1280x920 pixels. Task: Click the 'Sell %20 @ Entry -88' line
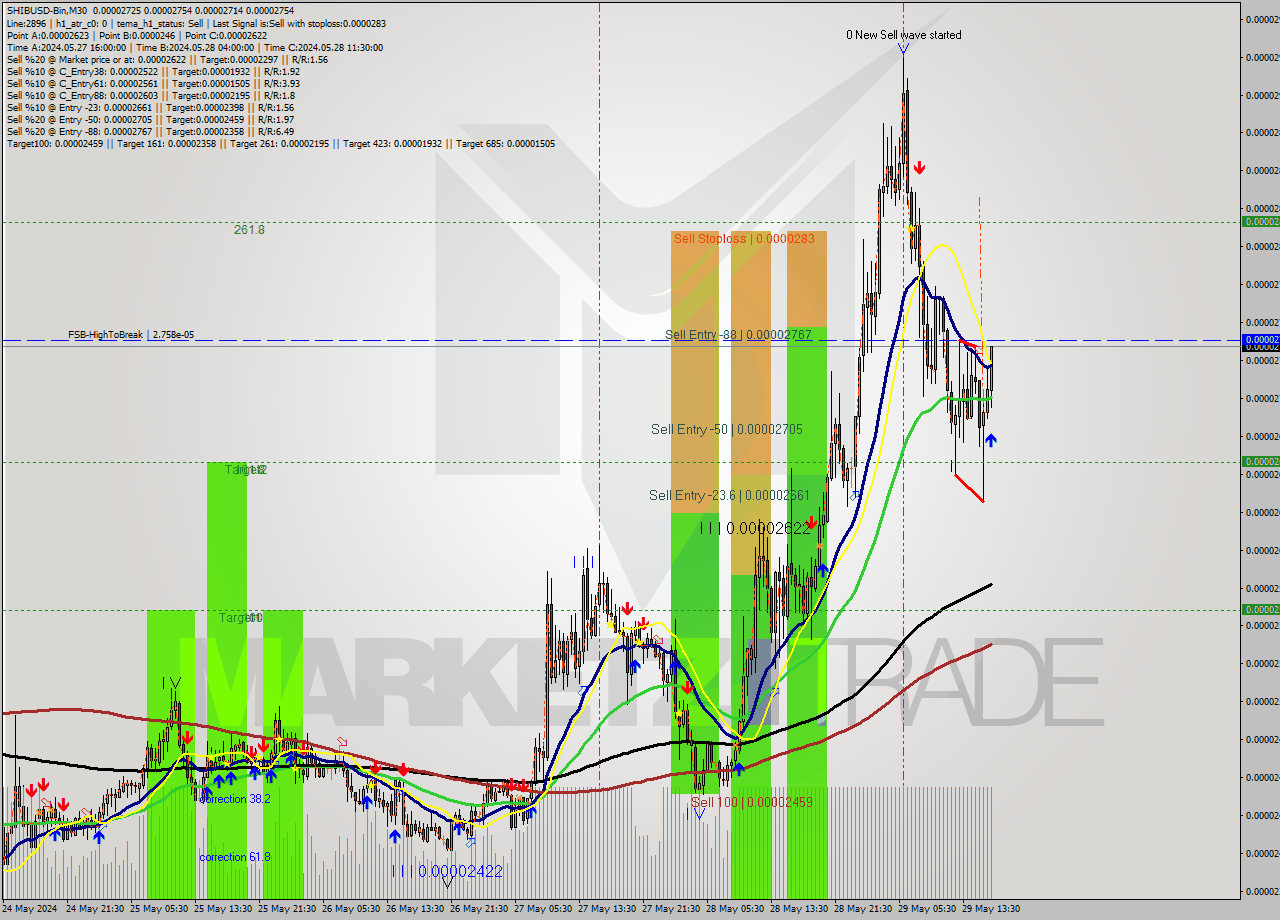[x=150, y=131]
